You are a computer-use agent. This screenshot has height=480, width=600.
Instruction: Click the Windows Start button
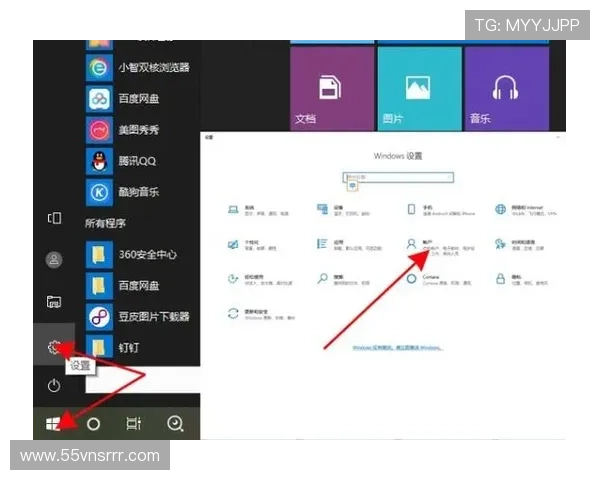coord(53,424)
